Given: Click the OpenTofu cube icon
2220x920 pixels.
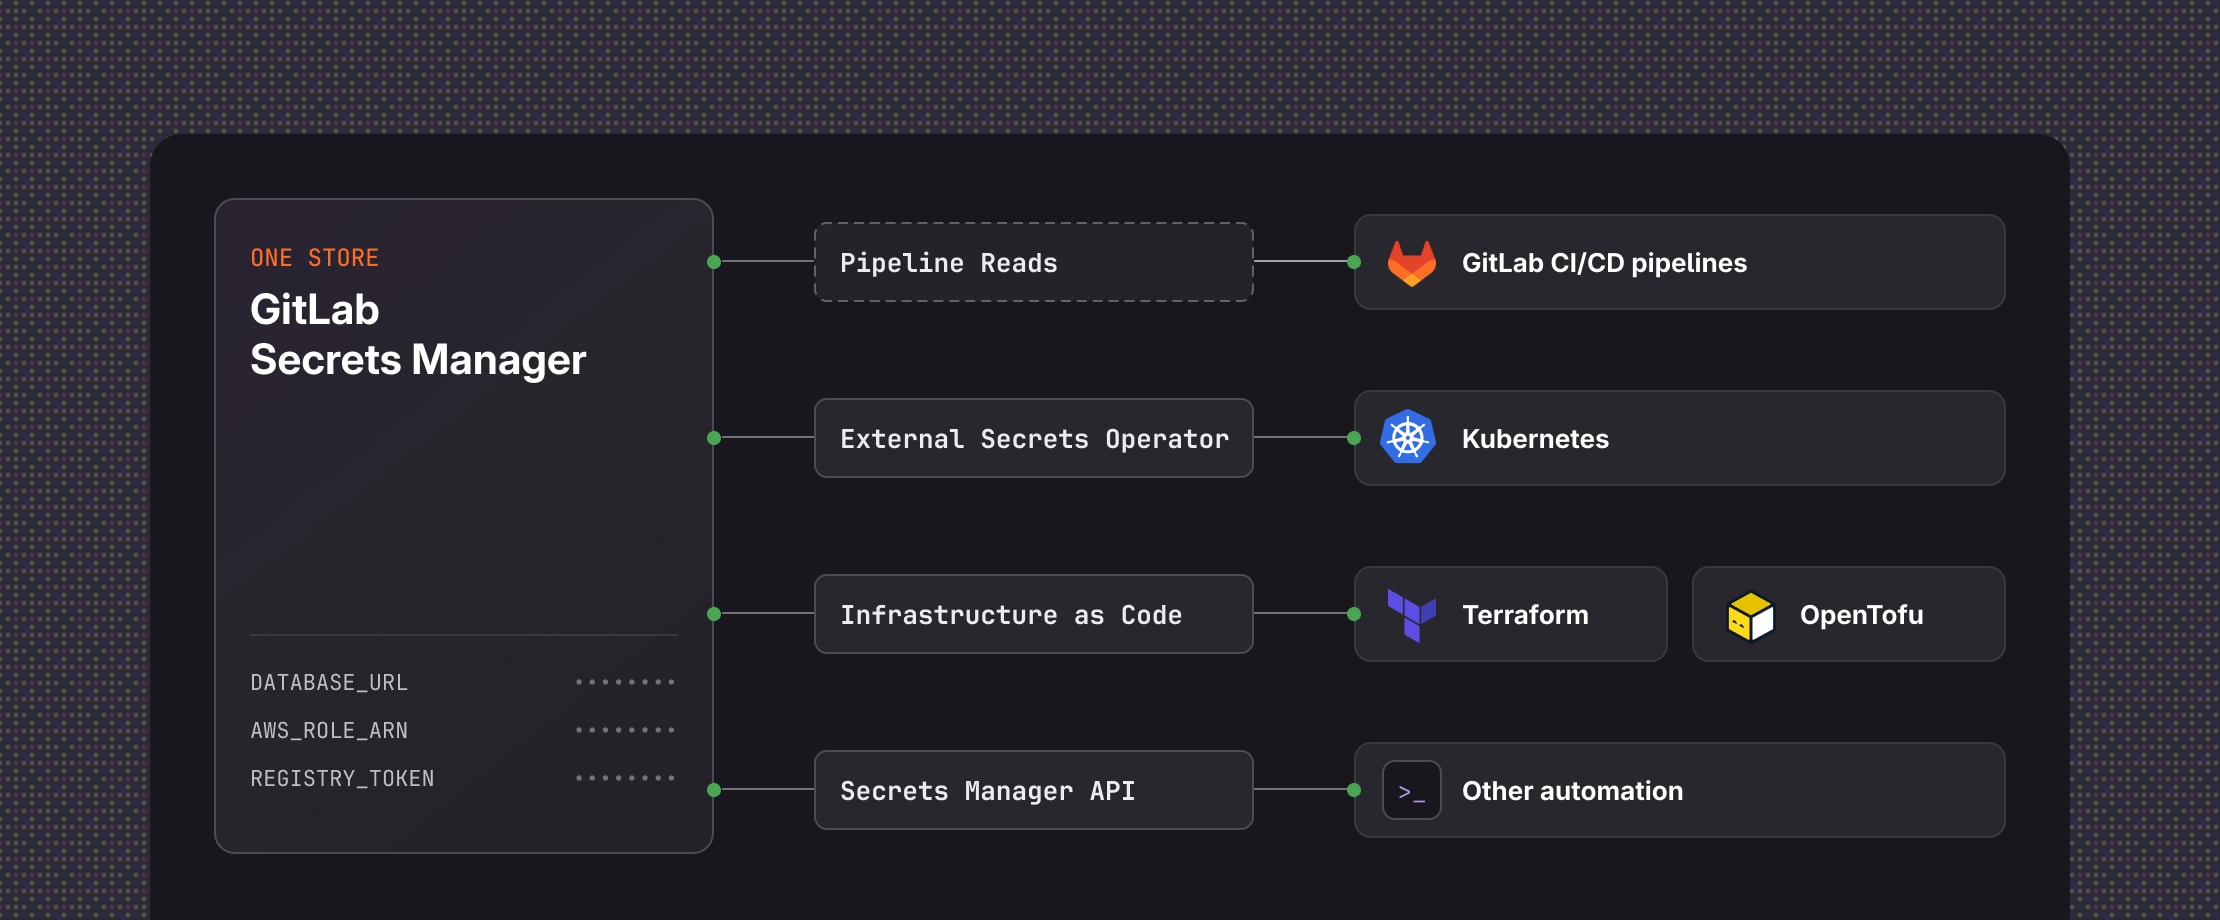Looking at the screenshot, I should [x=1750, y=616].
